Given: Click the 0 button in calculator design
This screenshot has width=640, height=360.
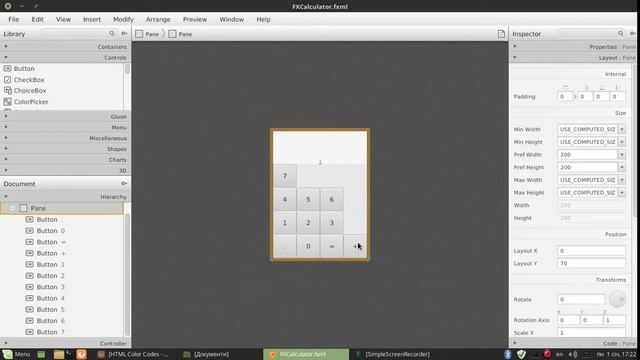Looking at the screenshot, I should [x=308, y=246].
